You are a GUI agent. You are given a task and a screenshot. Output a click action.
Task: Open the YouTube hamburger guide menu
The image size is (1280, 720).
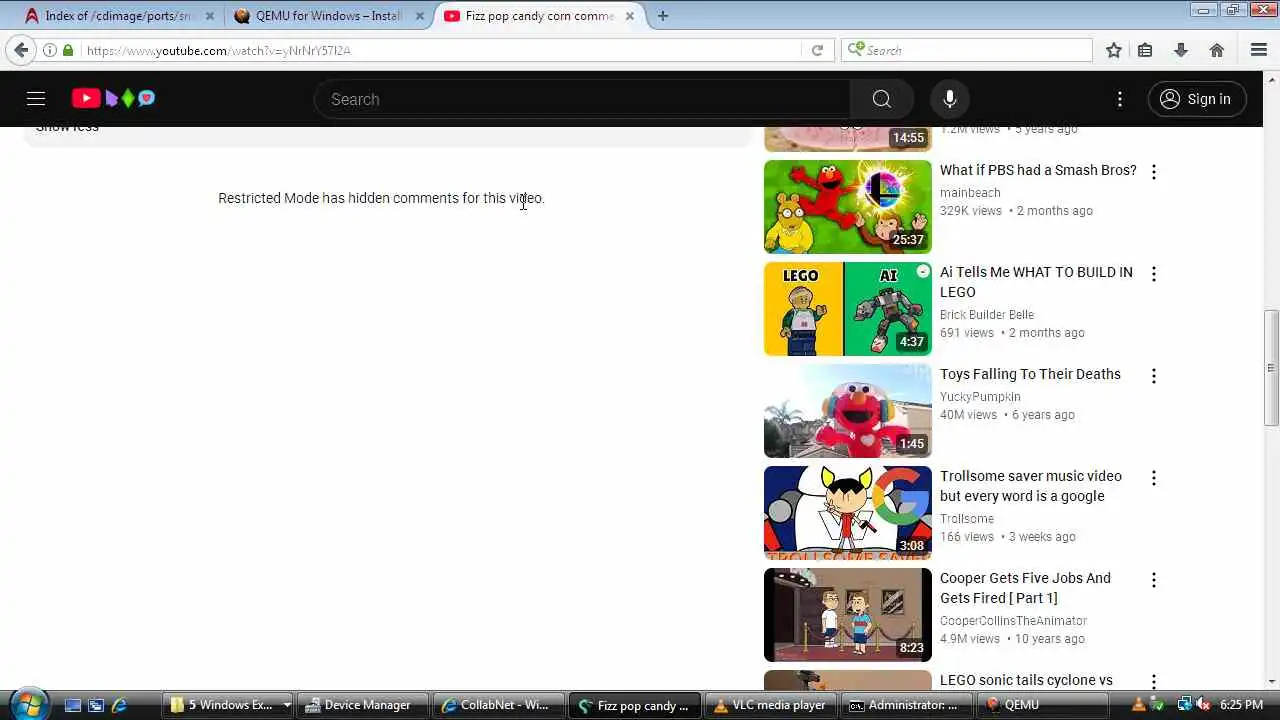pos(36,98)
